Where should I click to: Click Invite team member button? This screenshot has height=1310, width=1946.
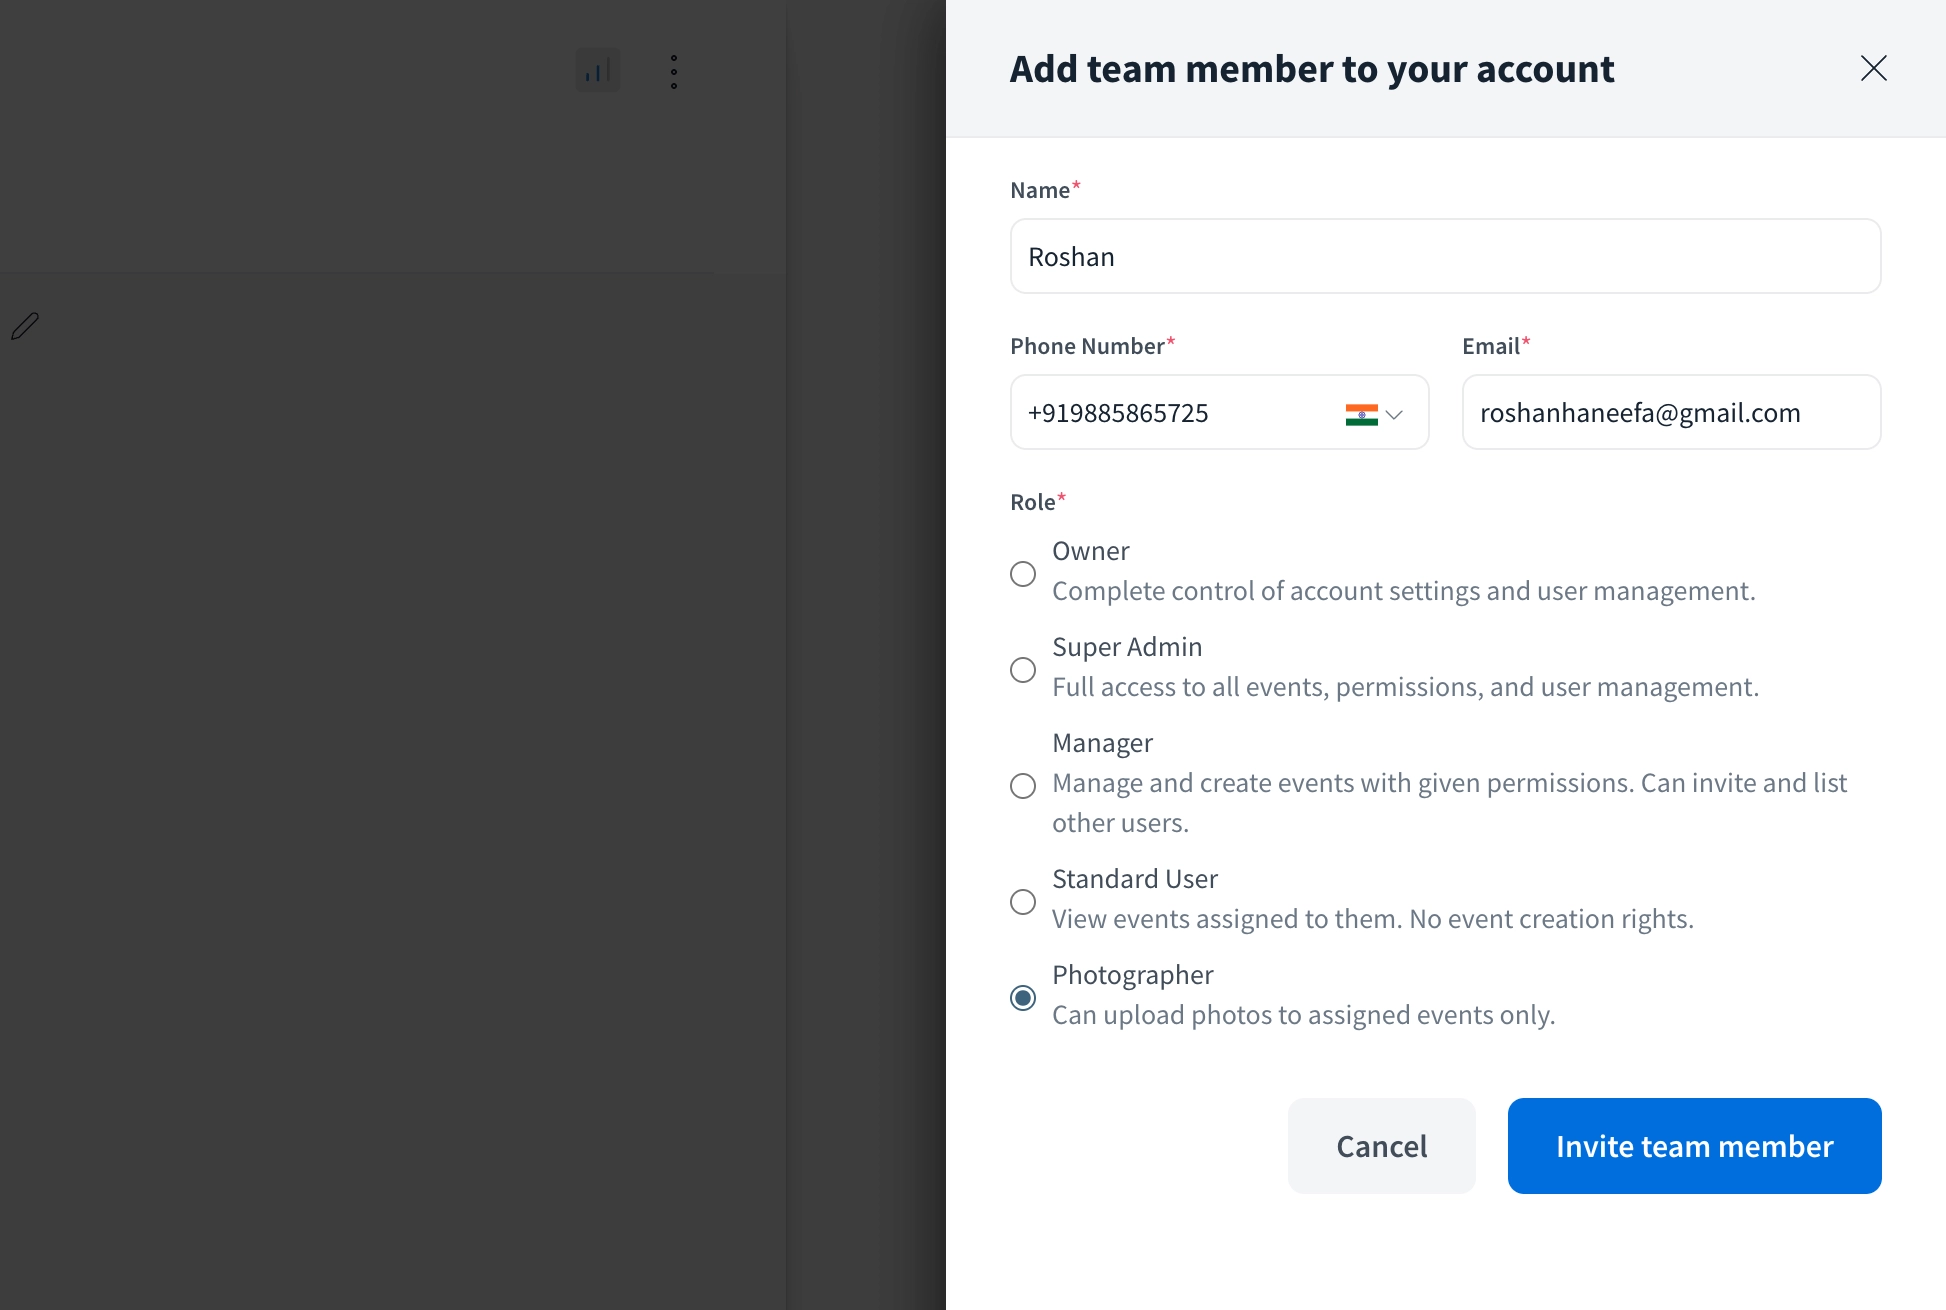(x=1694, y=1146)
